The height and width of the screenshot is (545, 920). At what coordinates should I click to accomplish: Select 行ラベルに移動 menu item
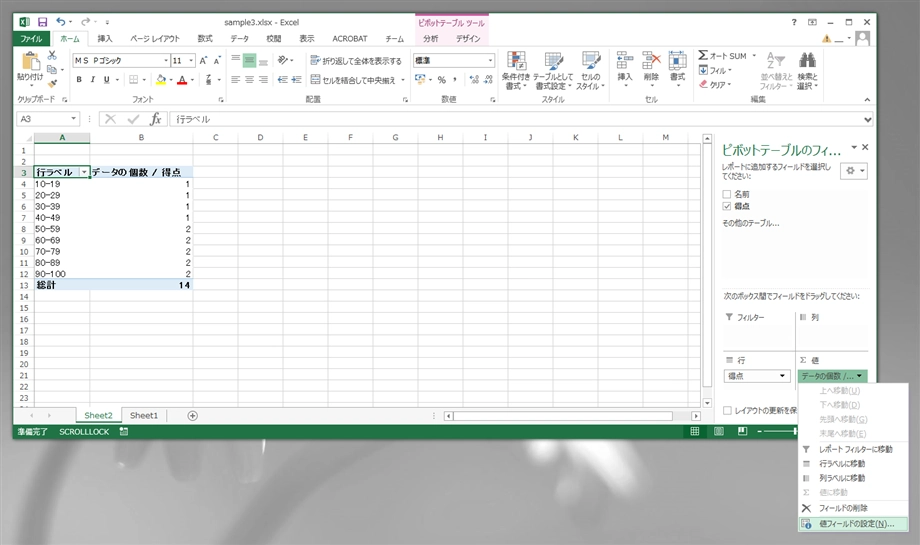[x=854, y=463]
